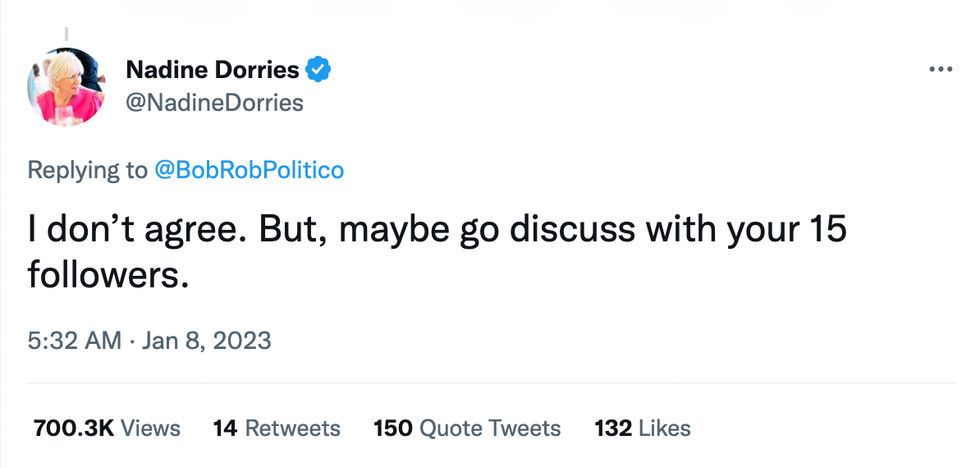Click the "Replying to" label
980x468 pixels.
click(x=87, y=170)
